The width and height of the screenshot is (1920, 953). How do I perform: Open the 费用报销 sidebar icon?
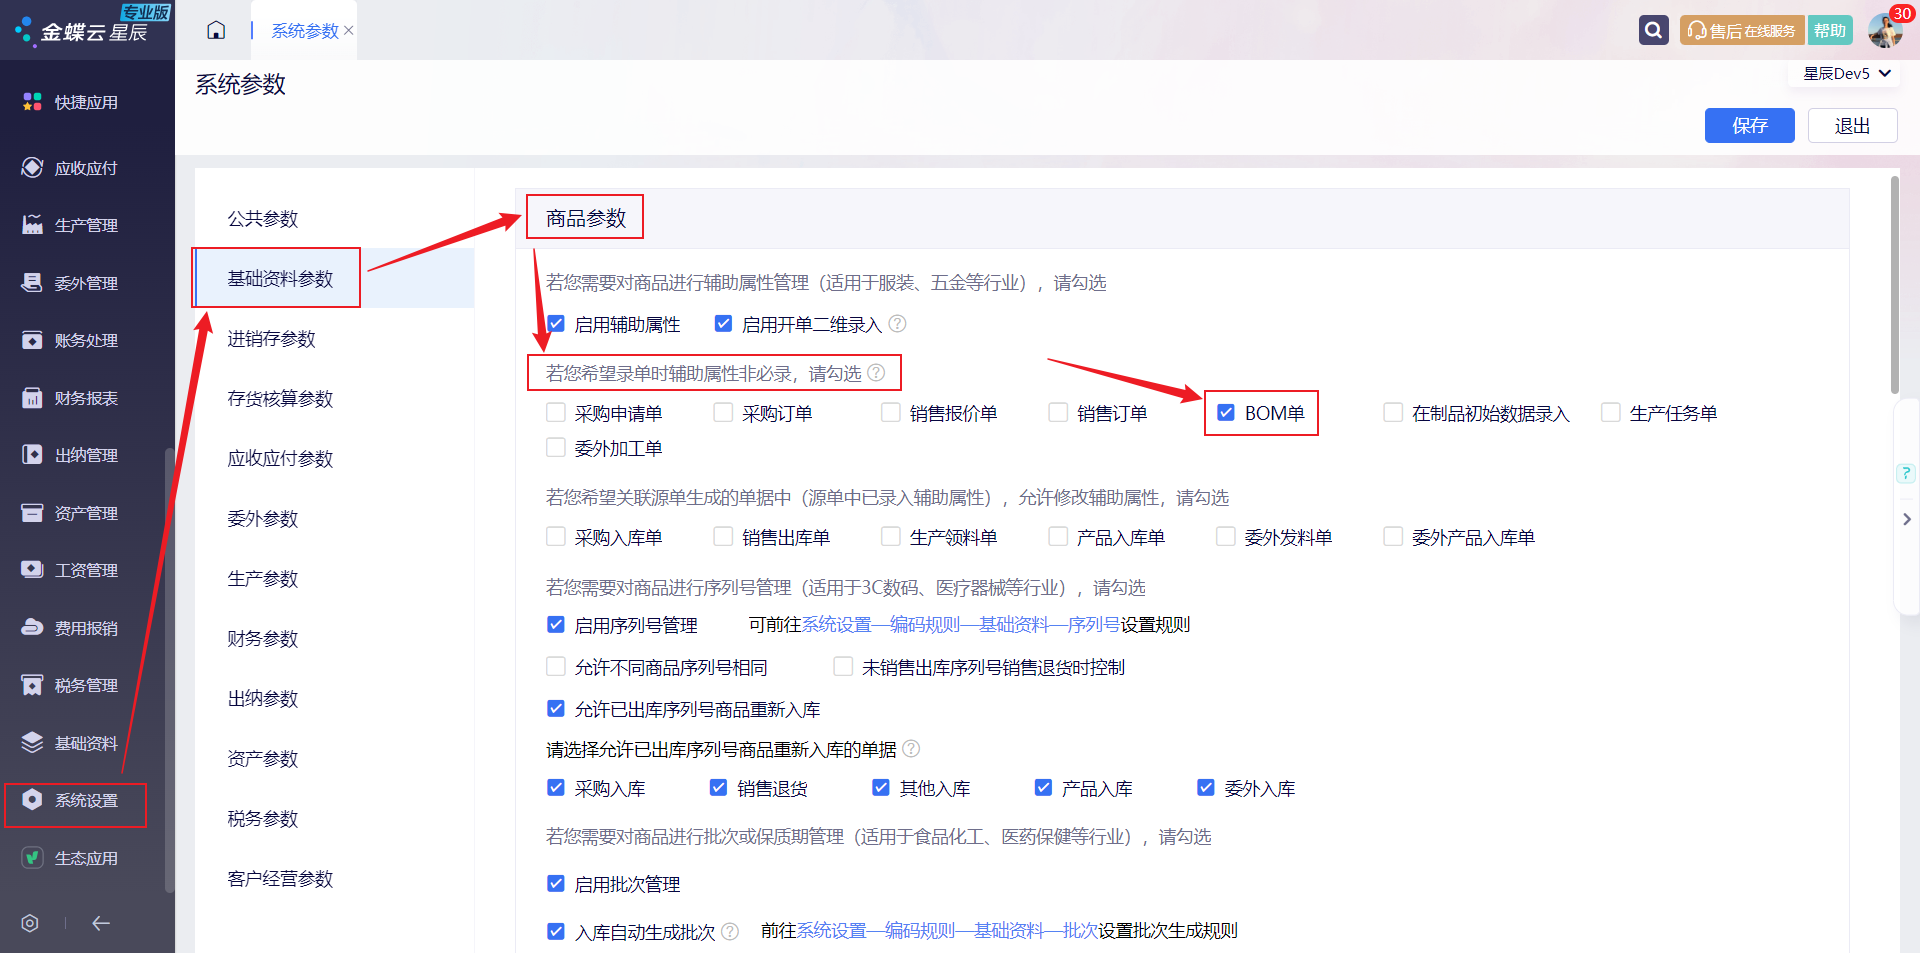pos(32,628)
